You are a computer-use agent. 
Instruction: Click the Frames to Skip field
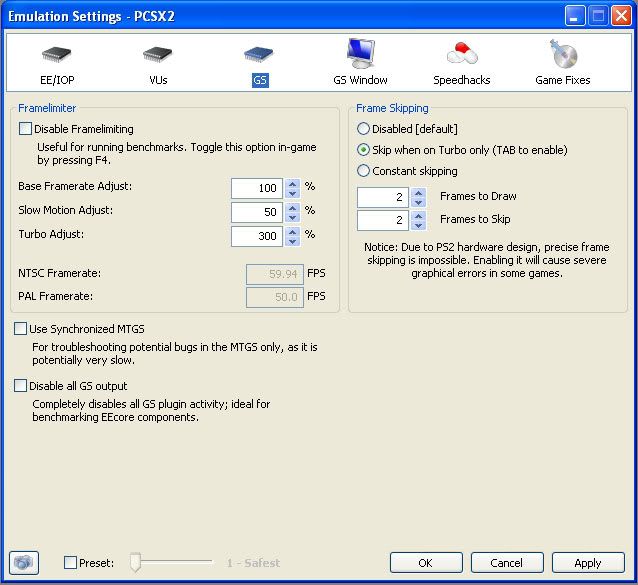pos(383,220)
